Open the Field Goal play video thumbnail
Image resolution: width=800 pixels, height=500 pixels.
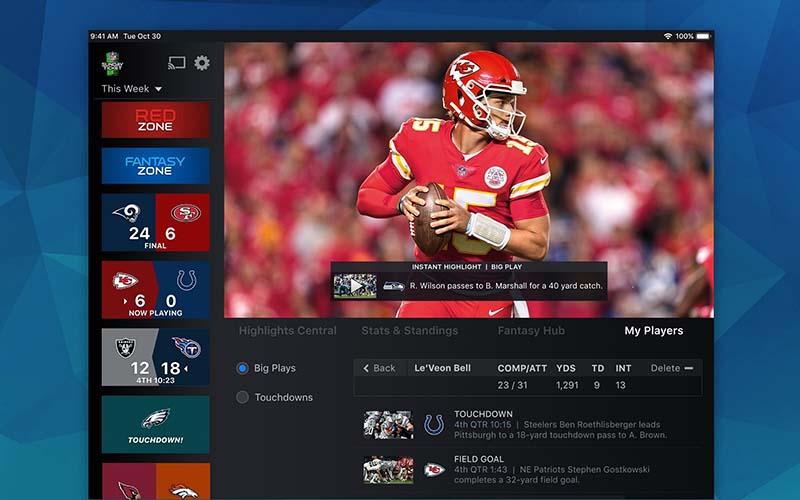(388, 470)
